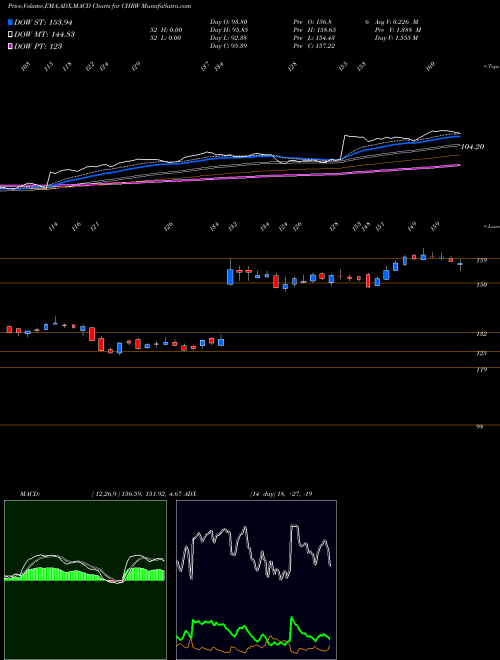
Task: Click the (14 day) ADX values text
Action: pos(281,493)
